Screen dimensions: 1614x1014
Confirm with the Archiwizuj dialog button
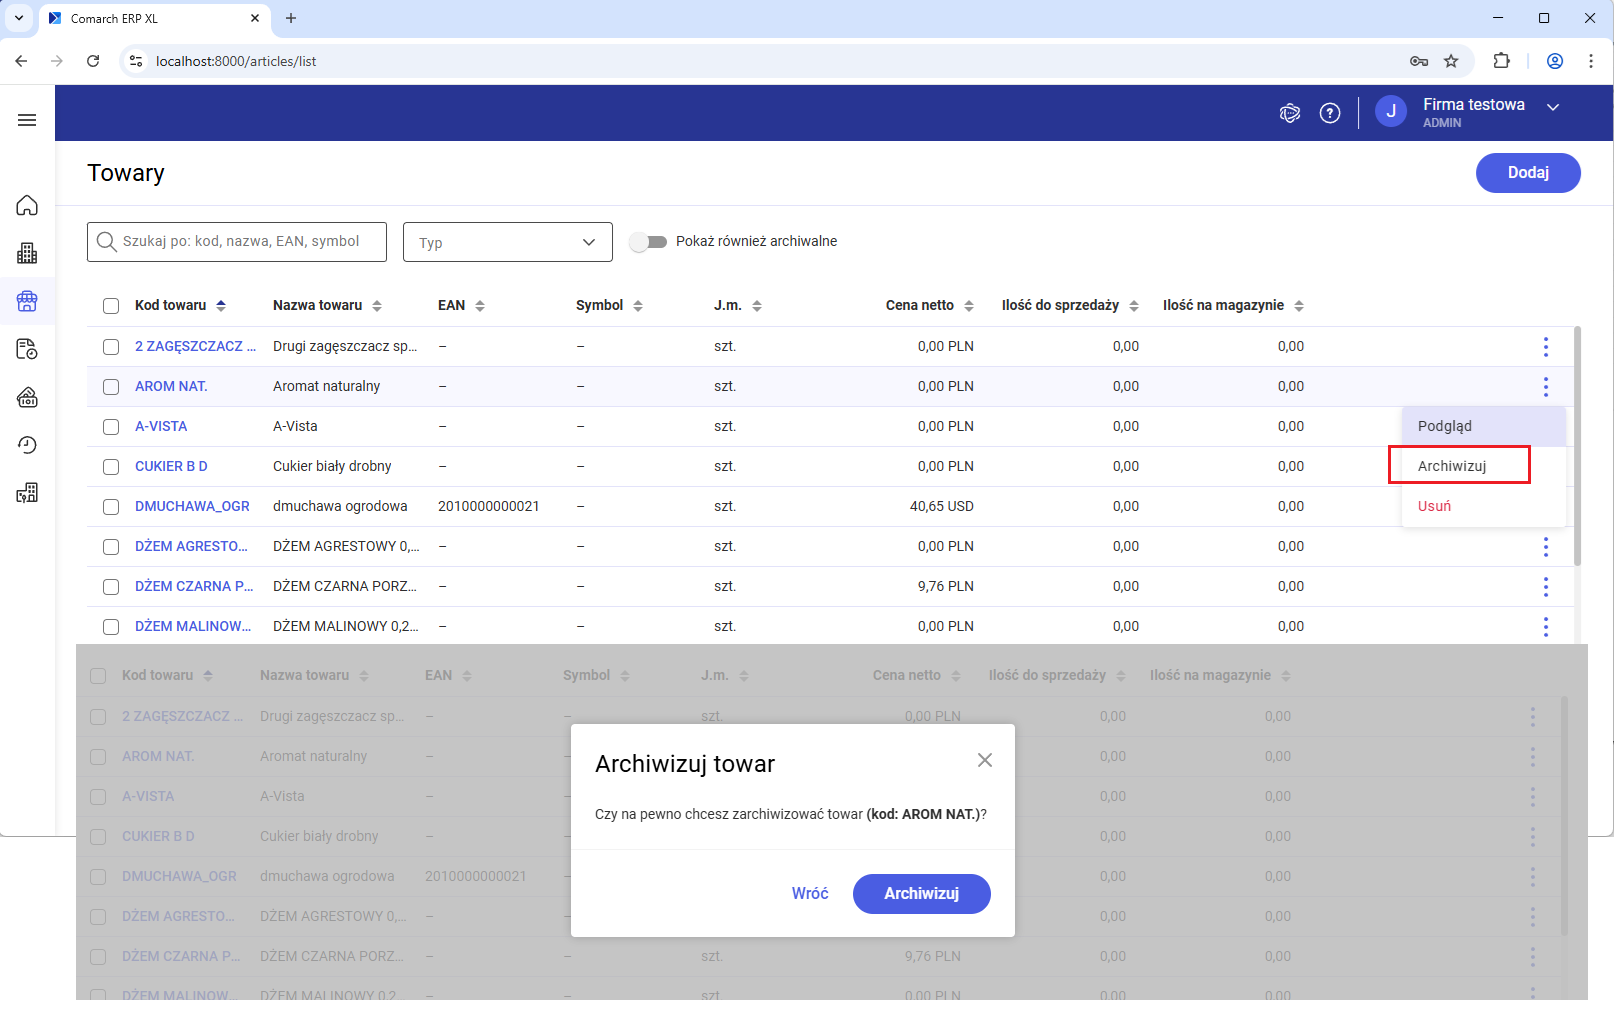point(920,894)
